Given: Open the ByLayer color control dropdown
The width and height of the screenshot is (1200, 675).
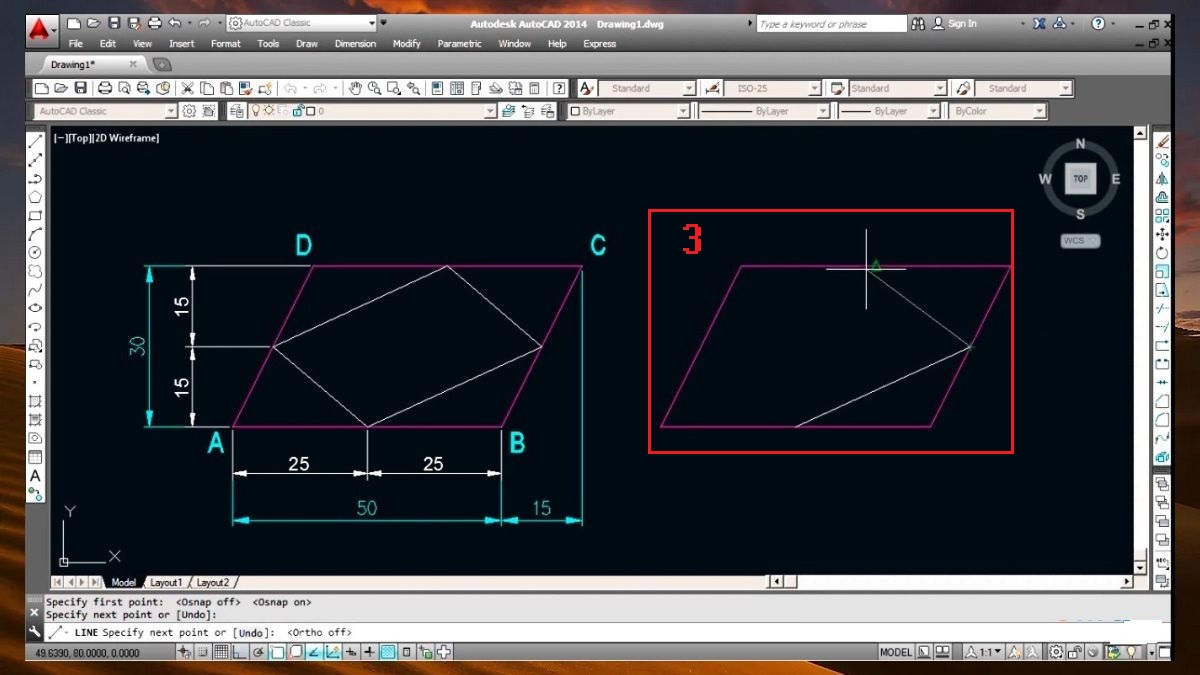Looking at the screenshot, I should coord(684,111).
